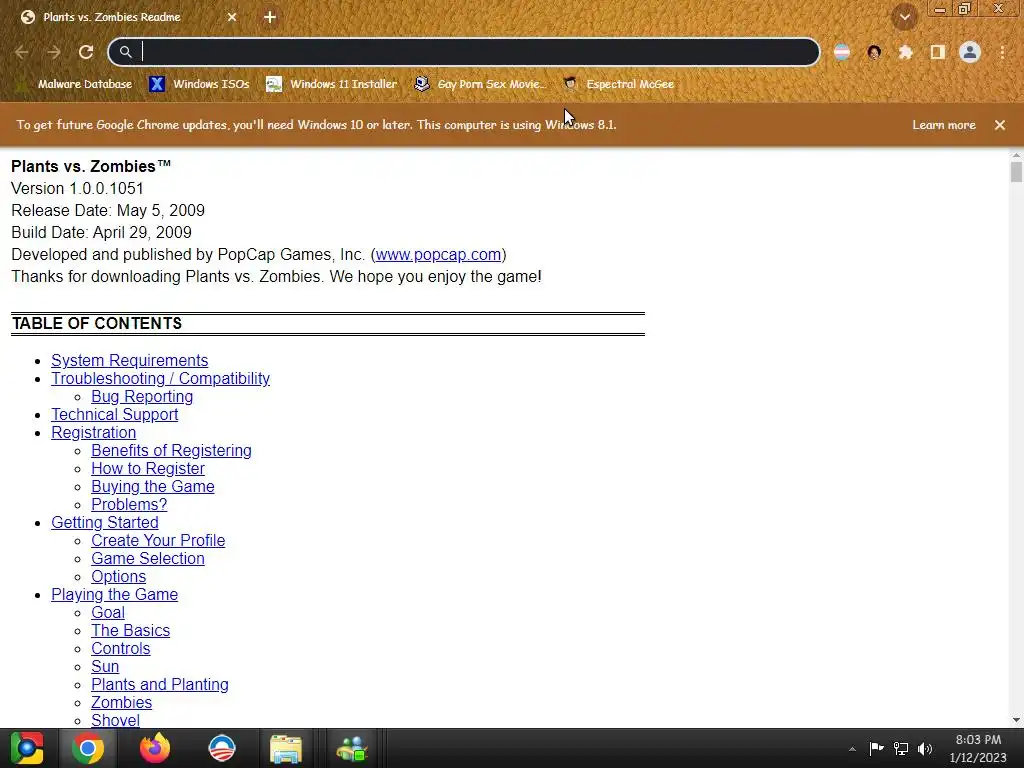
Task: Go back using the back arrow
Action: tap(22, 52)
